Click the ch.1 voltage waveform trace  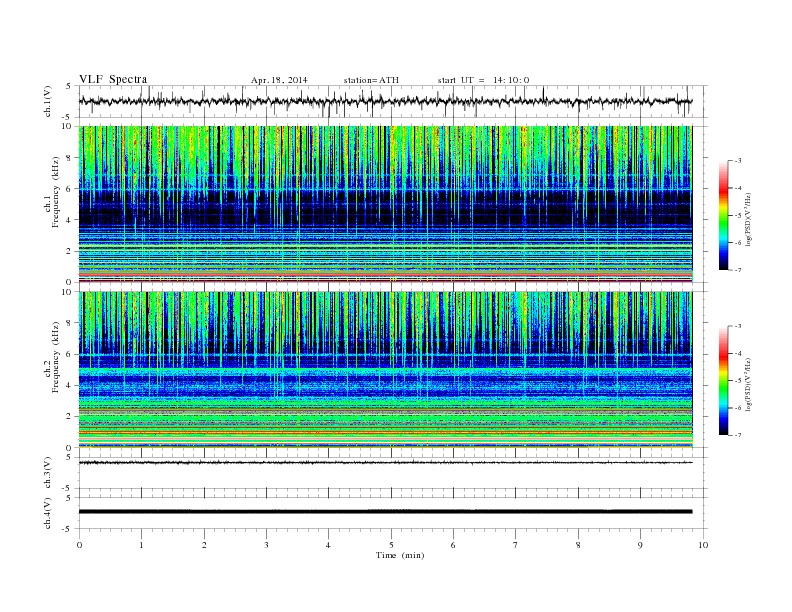(385, 101)
